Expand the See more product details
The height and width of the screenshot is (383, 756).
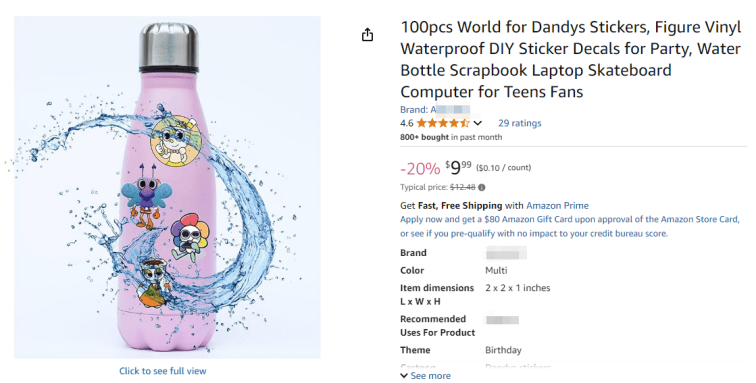[x=426, y=376]
